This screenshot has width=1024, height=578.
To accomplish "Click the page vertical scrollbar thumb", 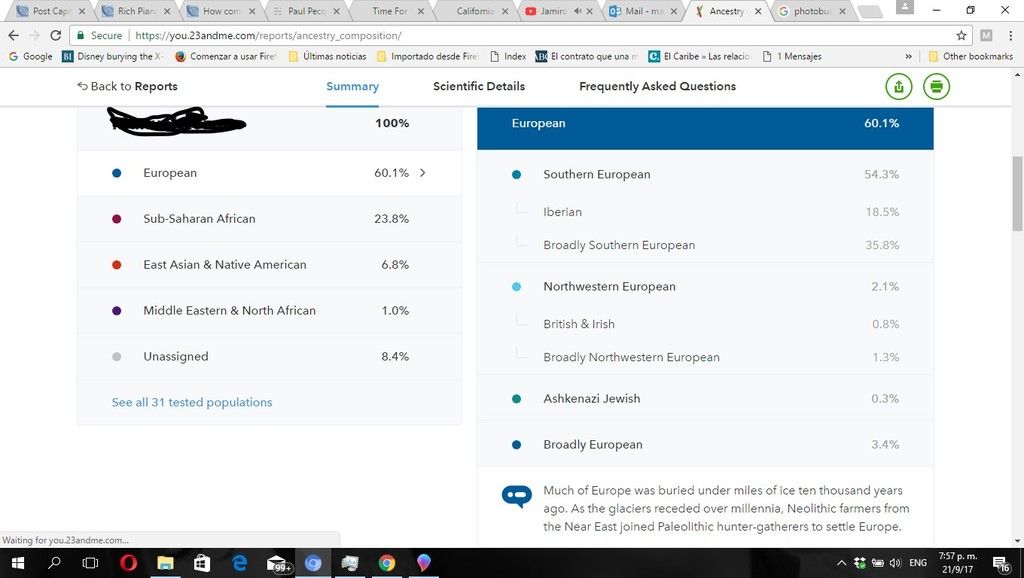I will click(1017, 193).
